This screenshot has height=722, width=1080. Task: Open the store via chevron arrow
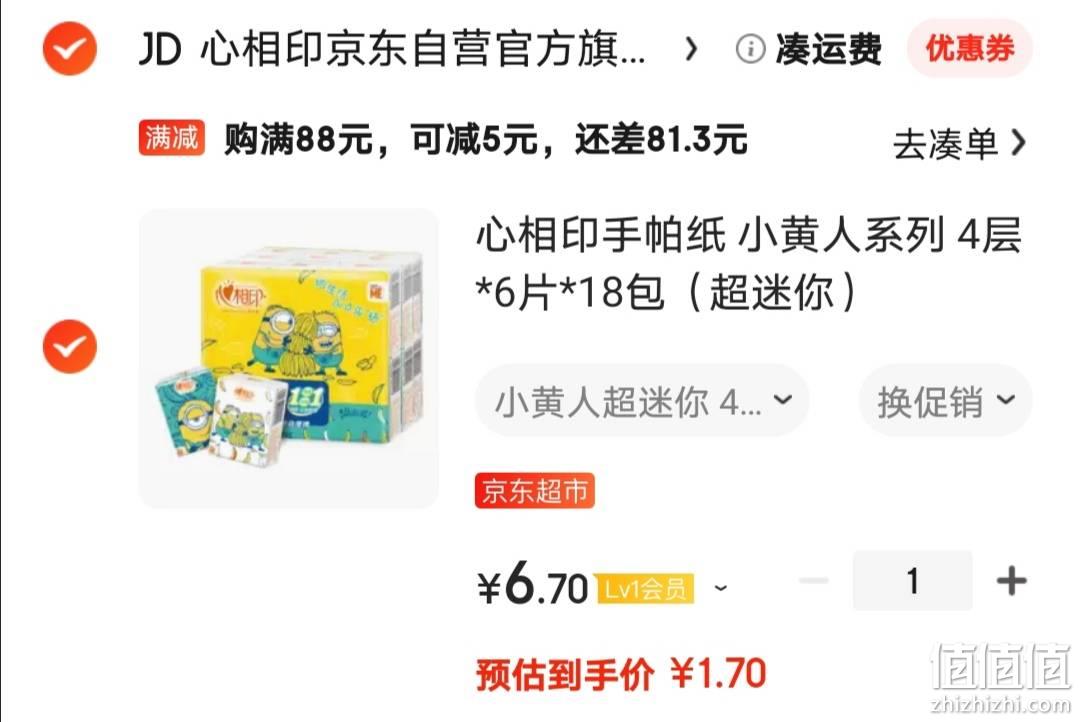click(x=692, y=50)
